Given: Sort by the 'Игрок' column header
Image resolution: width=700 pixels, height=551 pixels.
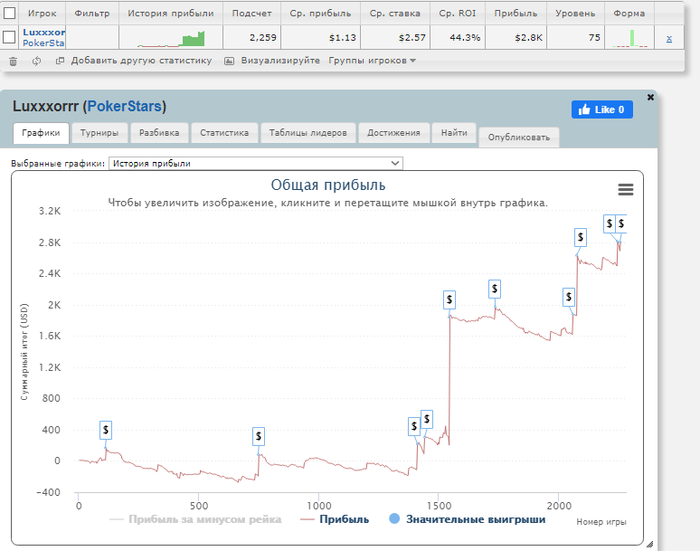Looking at the screenshot, I should (x=42, y=13).
